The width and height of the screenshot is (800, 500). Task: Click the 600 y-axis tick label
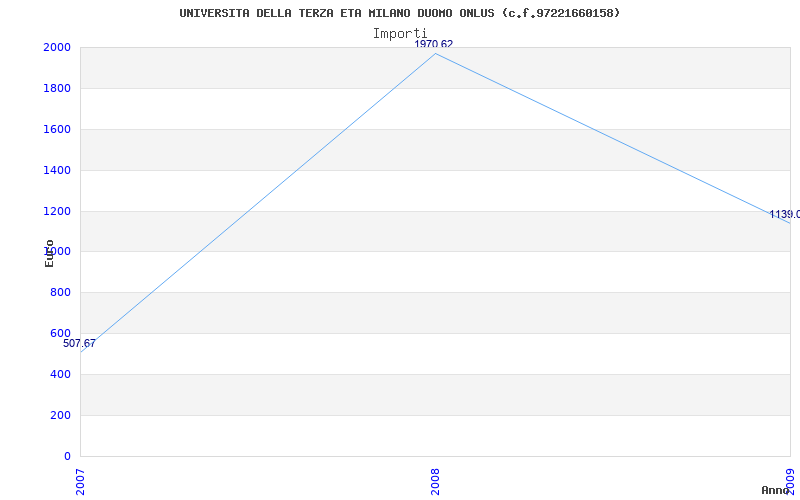60,333
